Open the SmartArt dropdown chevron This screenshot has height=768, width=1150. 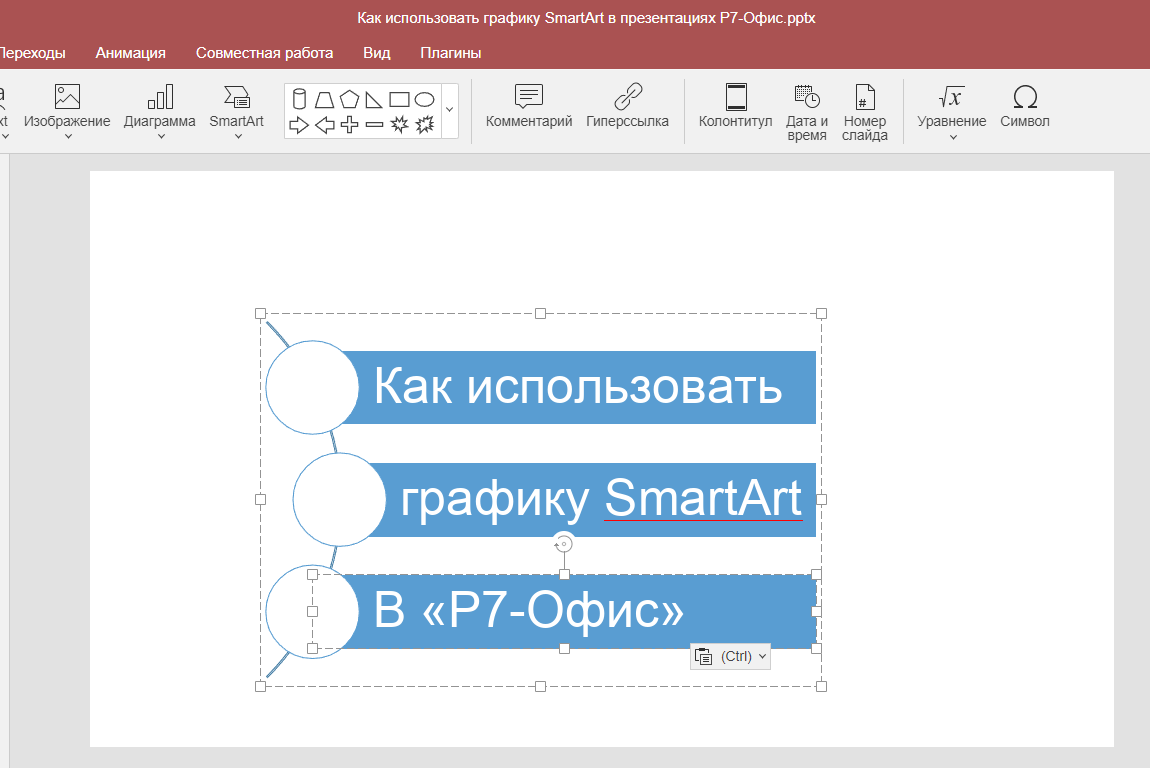tap(238, 136)
